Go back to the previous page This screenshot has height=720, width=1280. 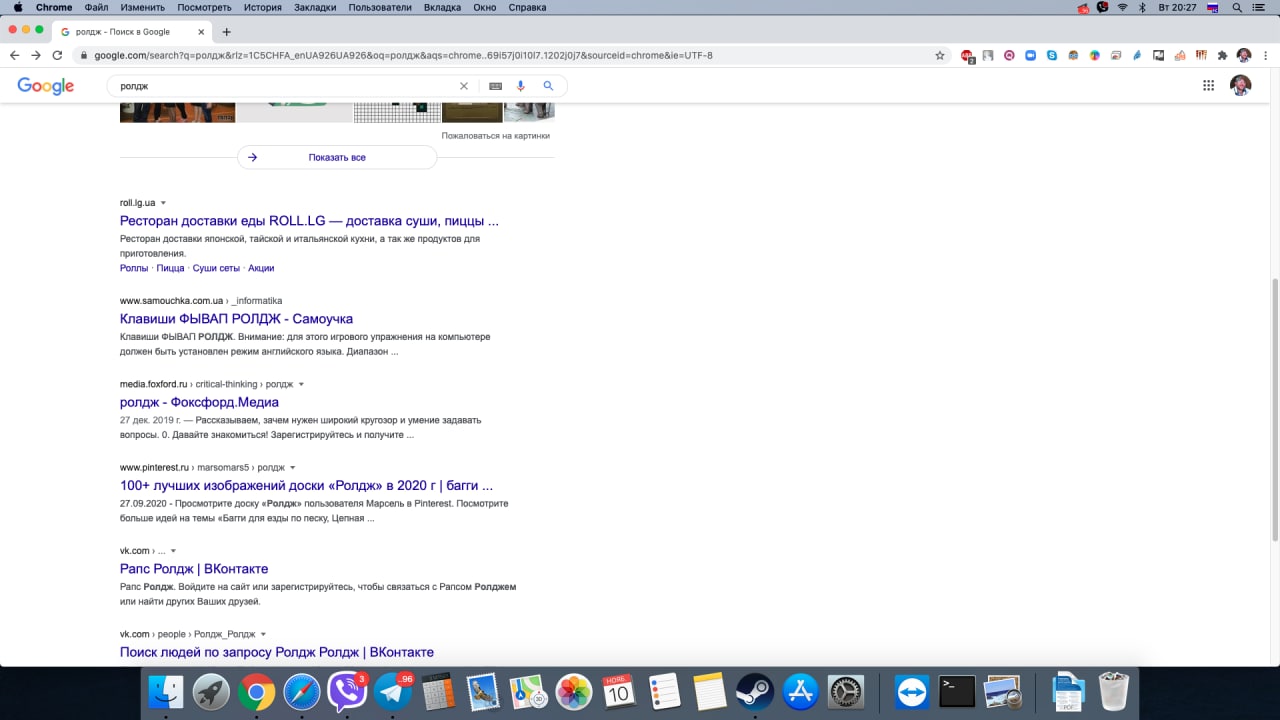(14, 55)
